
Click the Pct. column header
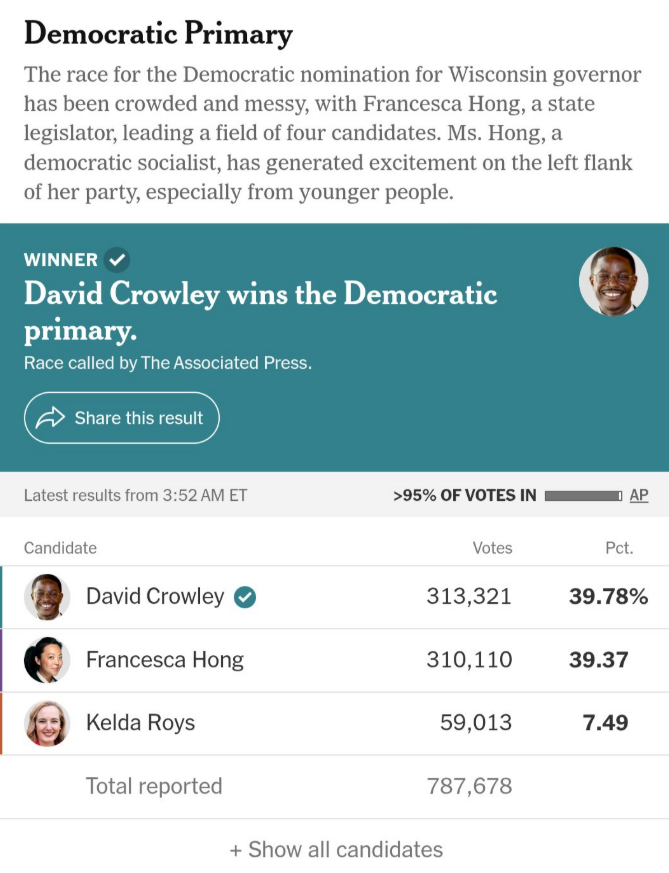pos(619,548)
